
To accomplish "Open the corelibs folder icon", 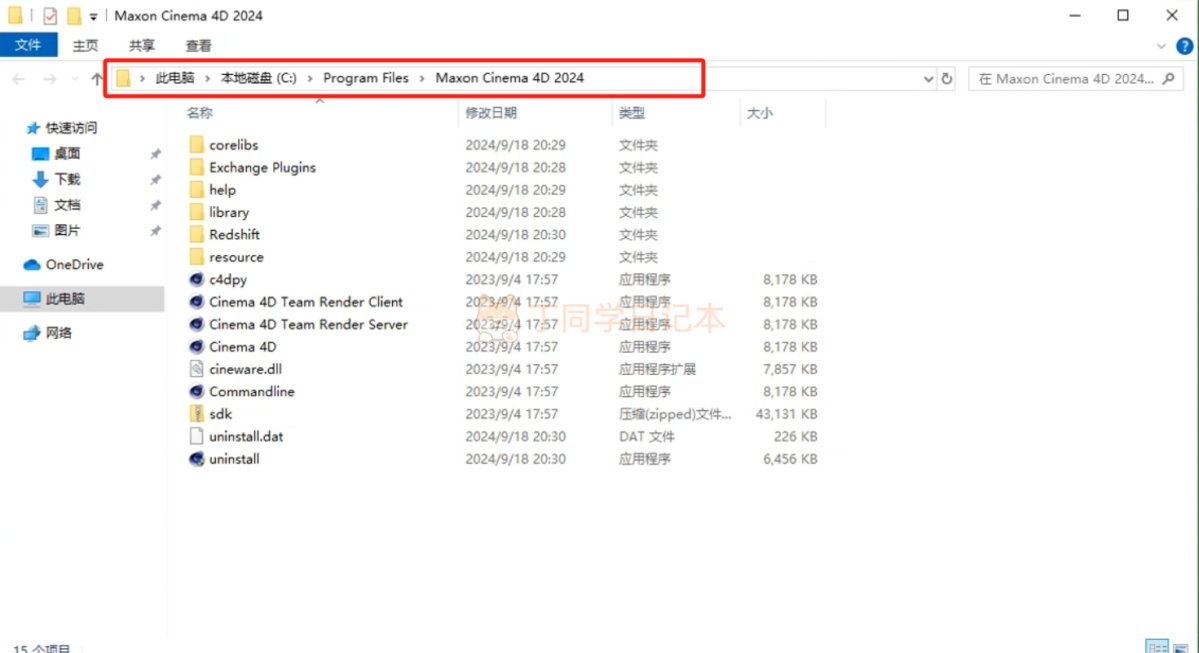I will click(x=197, y=145).
